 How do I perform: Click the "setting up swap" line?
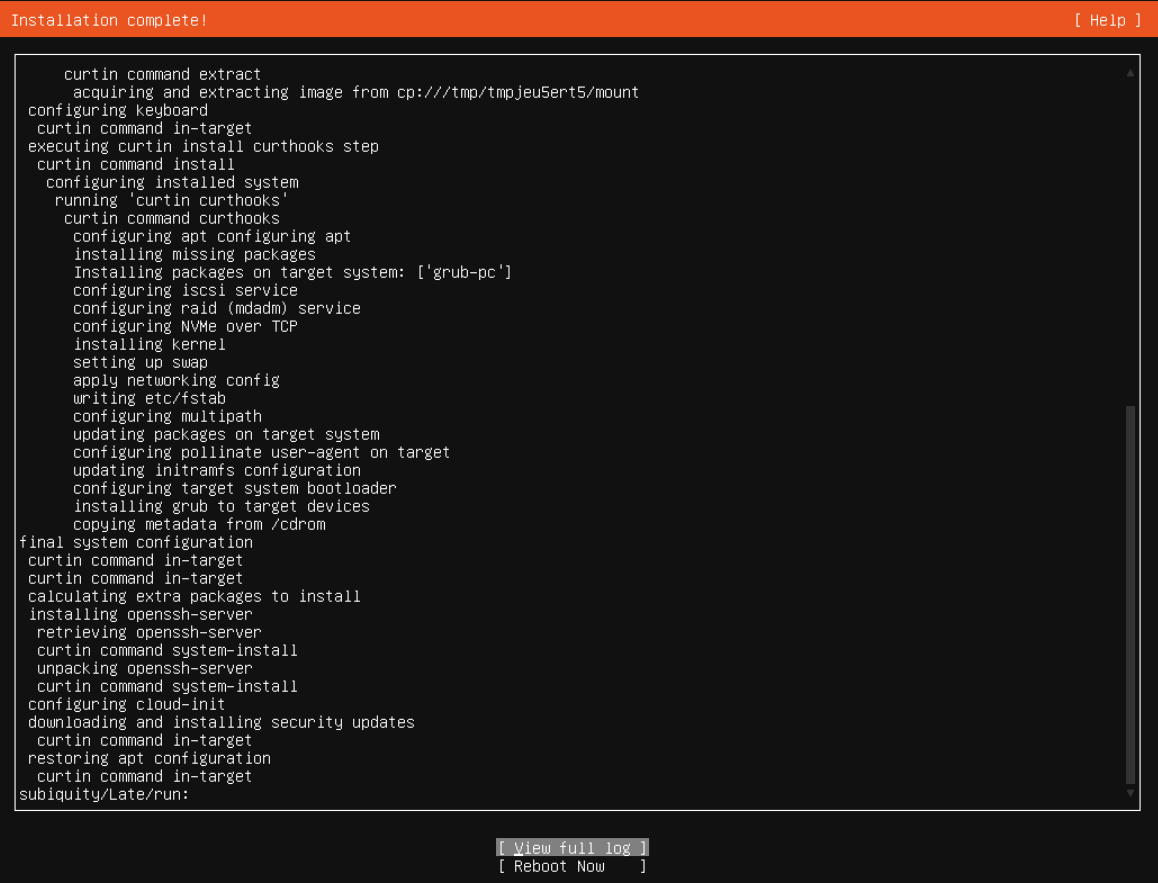point(140,362)
